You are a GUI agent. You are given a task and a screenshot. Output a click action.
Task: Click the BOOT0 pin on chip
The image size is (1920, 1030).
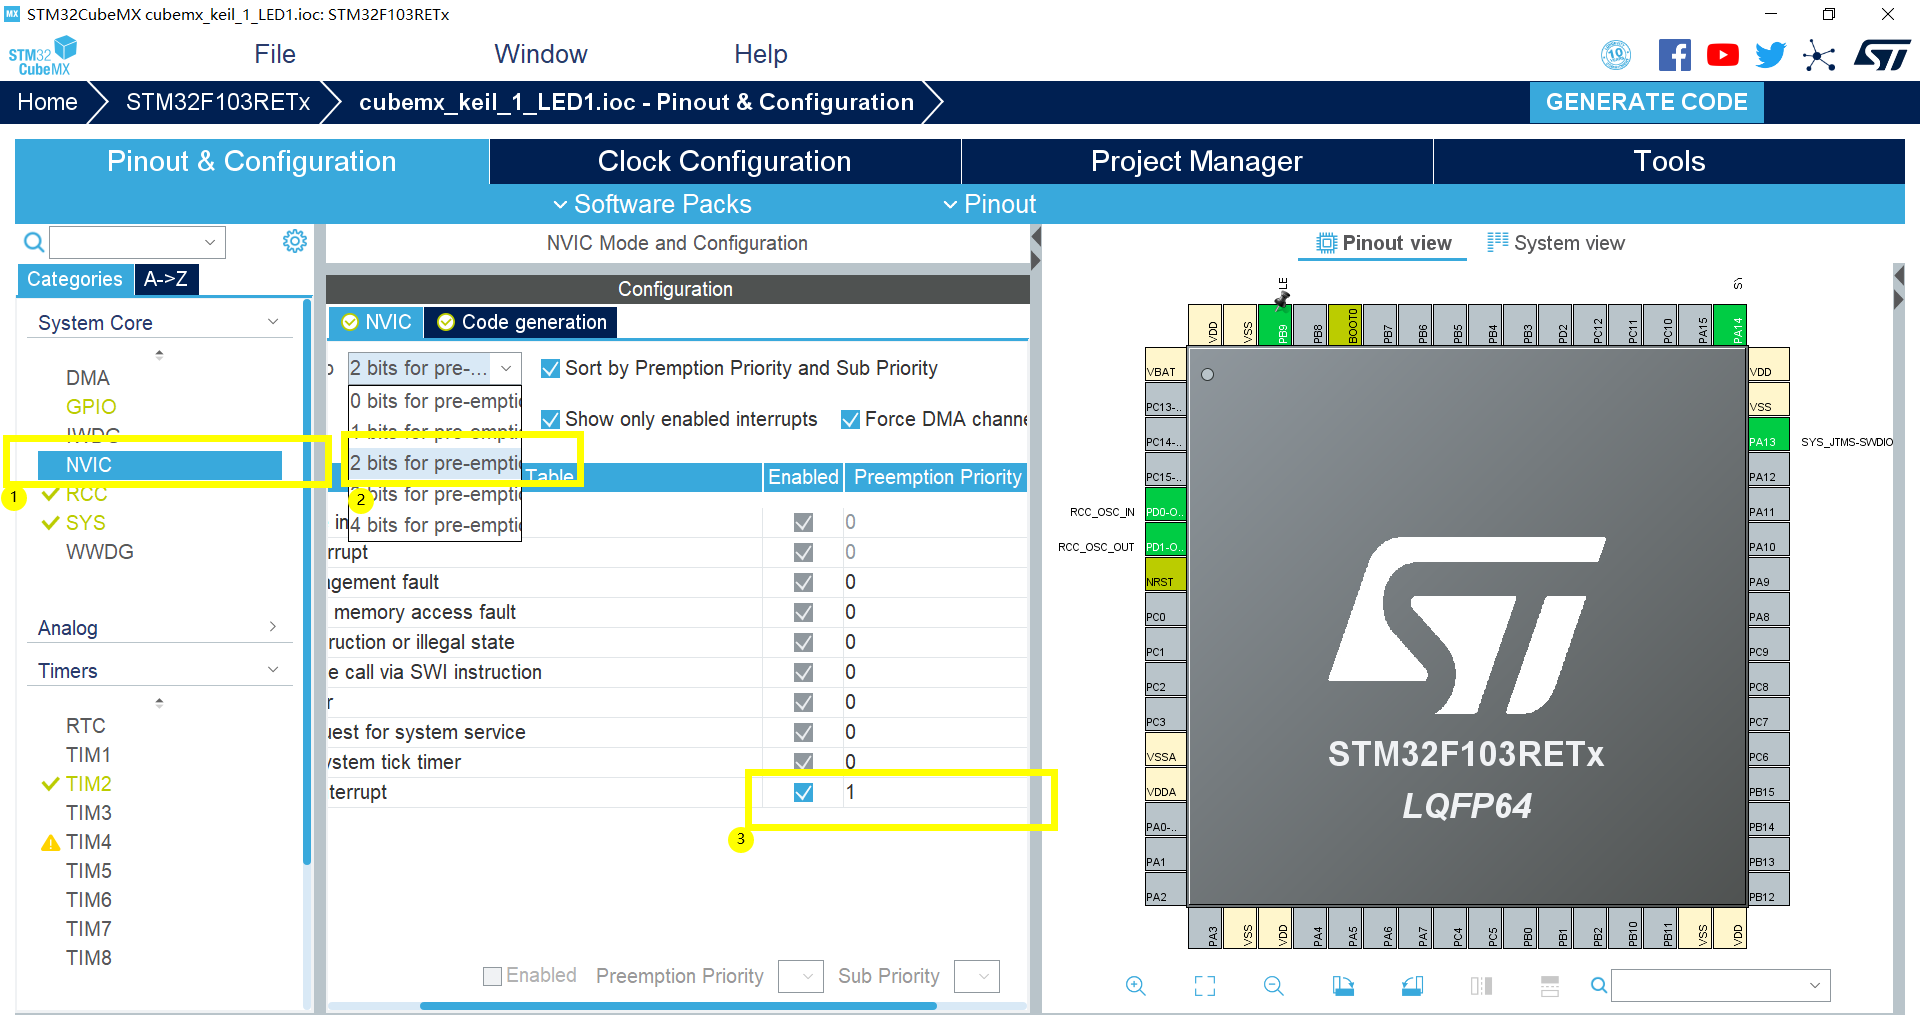(x=1346, y=326)
